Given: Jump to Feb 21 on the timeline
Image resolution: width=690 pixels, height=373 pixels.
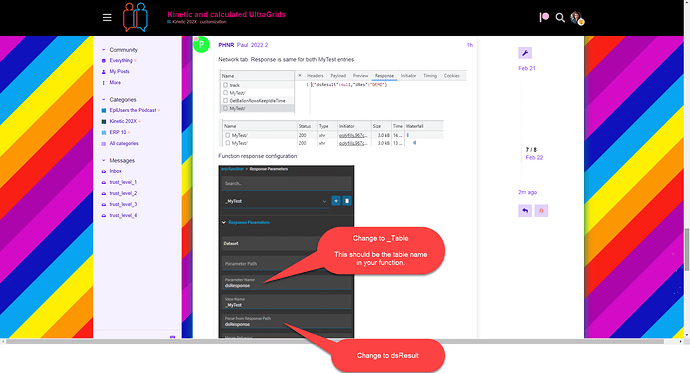Looking at the screenshot, I should click(527, 68).
